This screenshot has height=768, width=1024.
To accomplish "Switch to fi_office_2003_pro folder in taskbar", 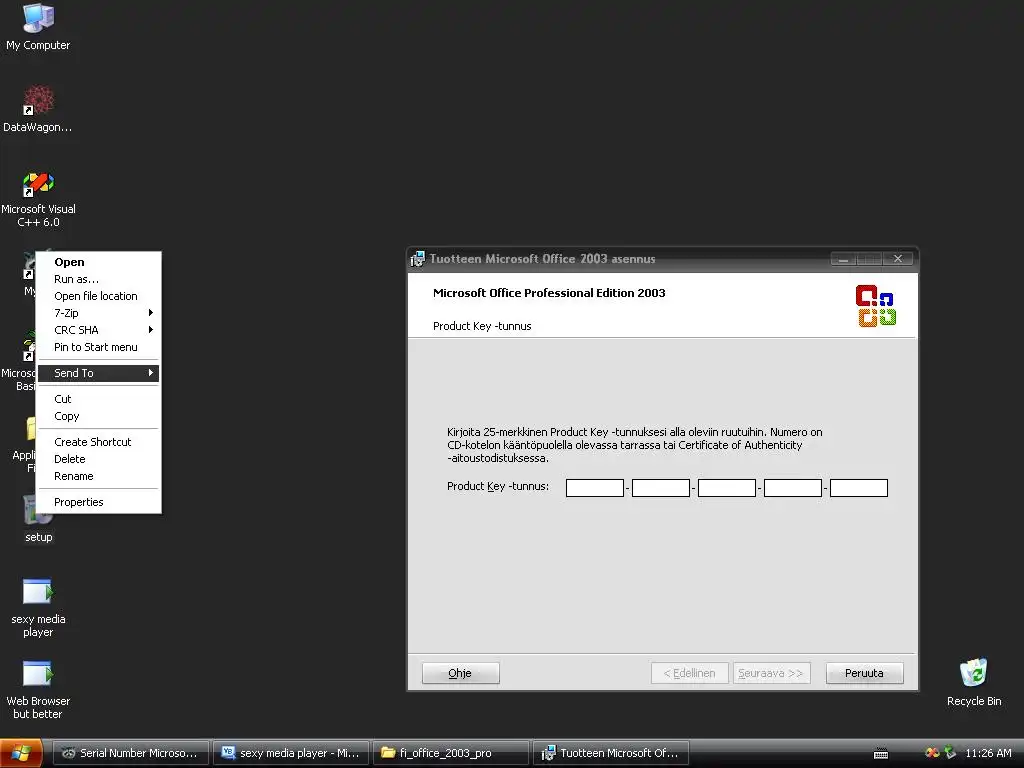I will (451, 753).
